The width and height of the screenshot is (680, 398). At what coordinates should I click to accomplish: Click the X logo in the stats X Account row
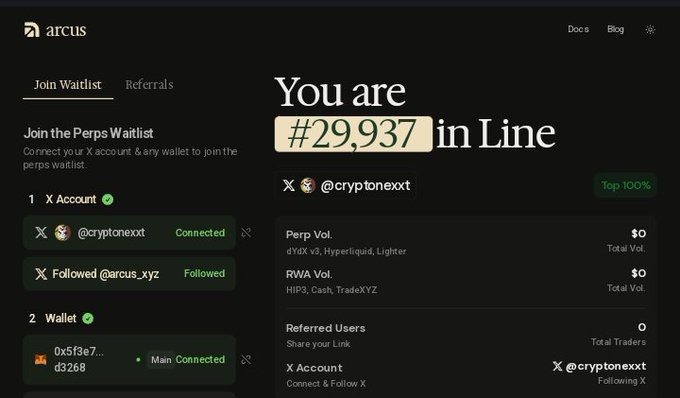coord(557,366)
